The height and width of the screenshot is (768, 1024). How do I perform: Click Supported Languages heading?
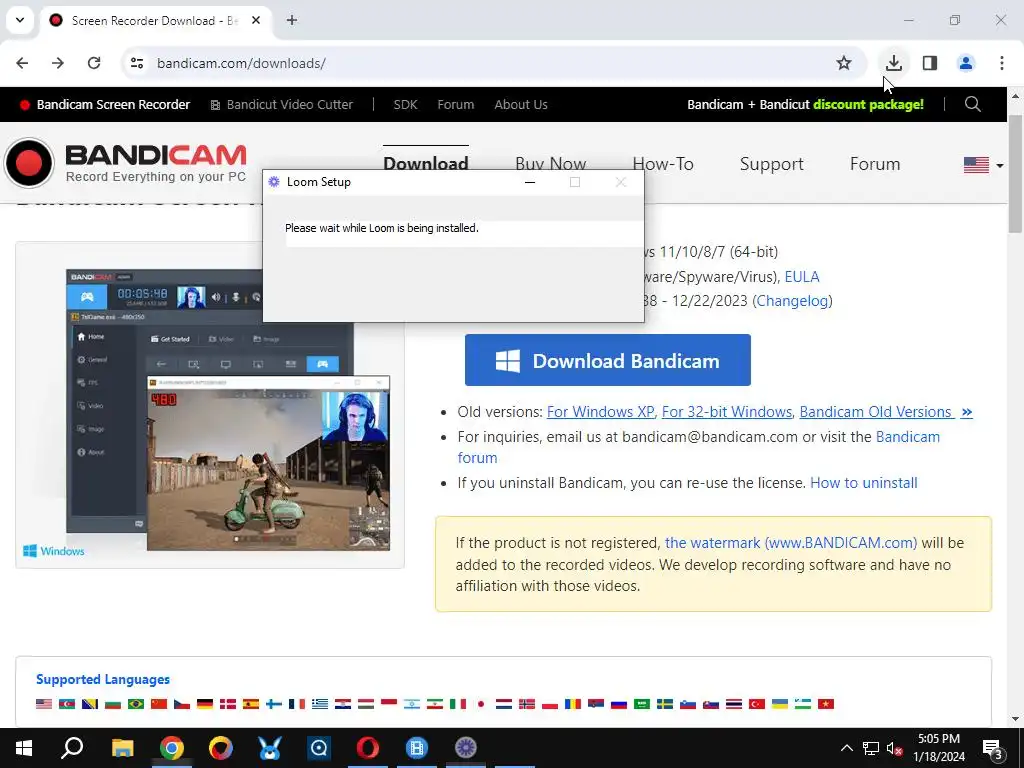103,679
